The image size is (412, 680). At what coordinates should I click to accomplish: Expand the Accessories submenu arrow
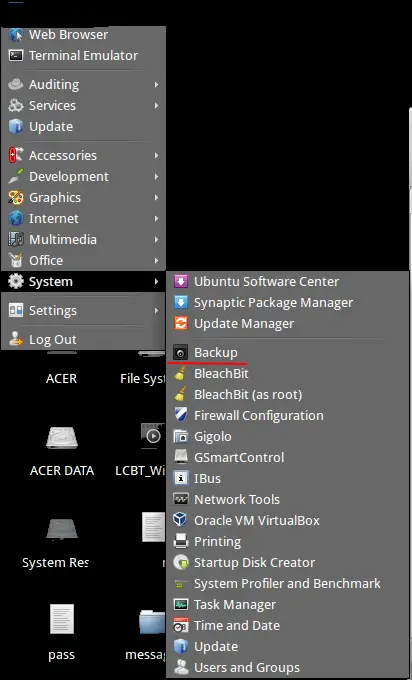[156, 155]
